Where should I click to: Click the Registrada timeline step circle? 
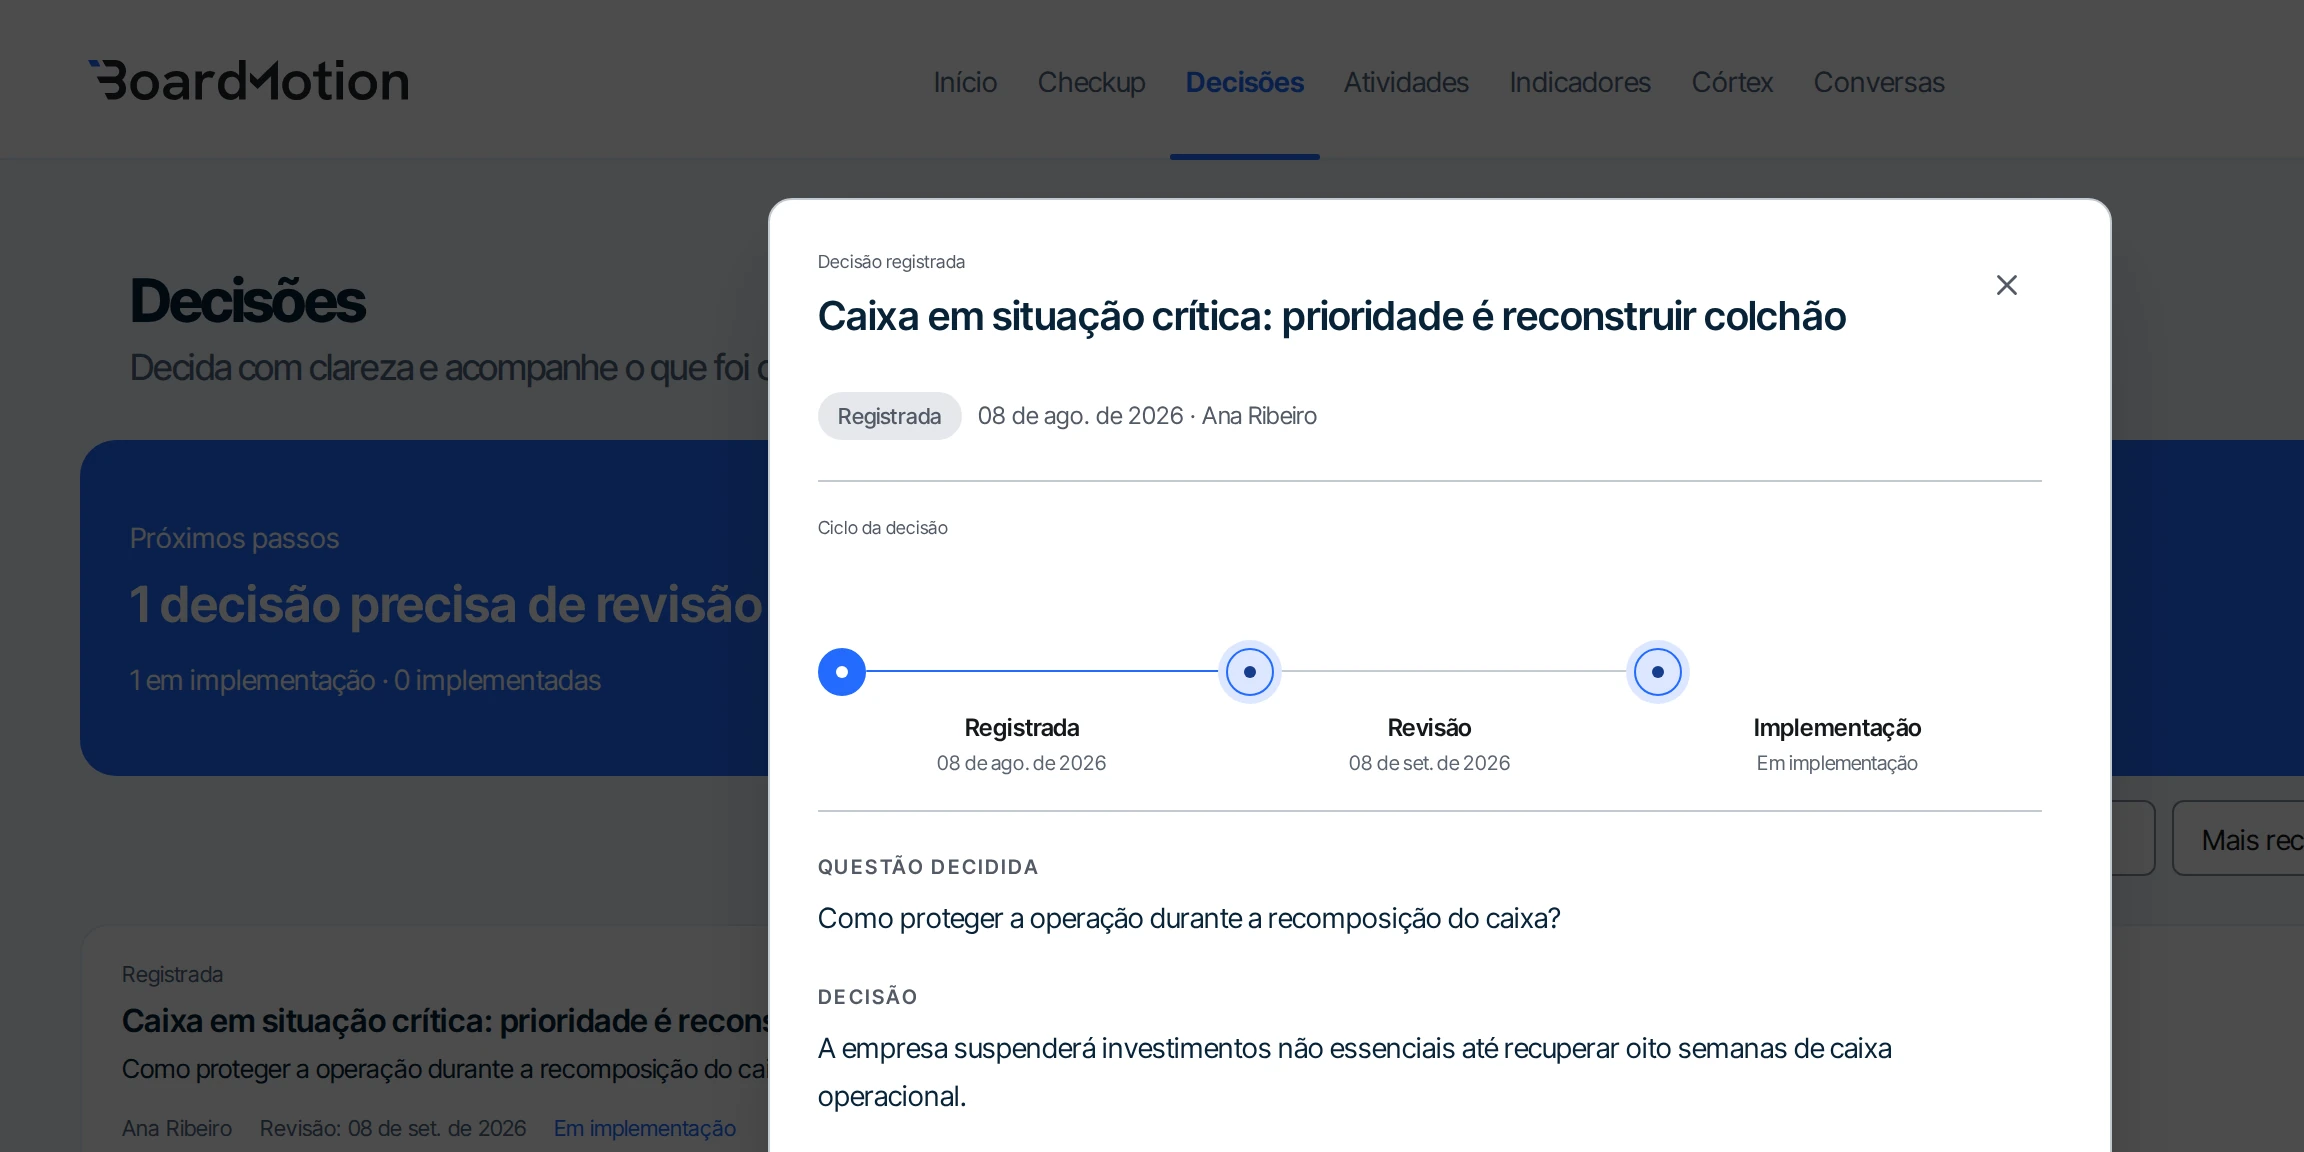[x=842, y=672]
